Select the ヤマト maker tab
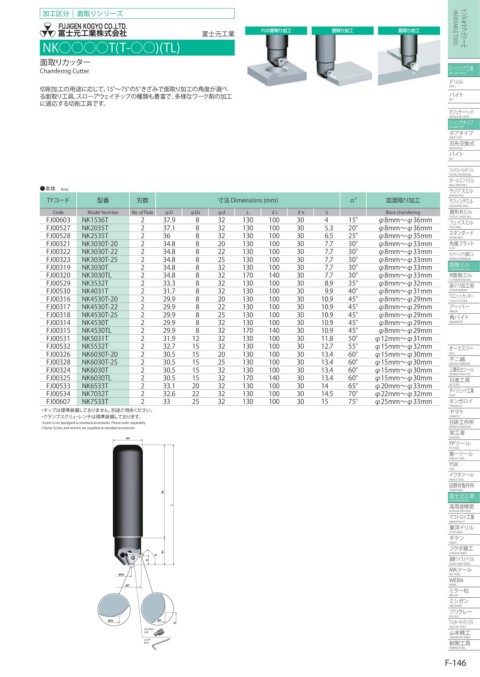This screenshot has height=677, width=480. 463,413
